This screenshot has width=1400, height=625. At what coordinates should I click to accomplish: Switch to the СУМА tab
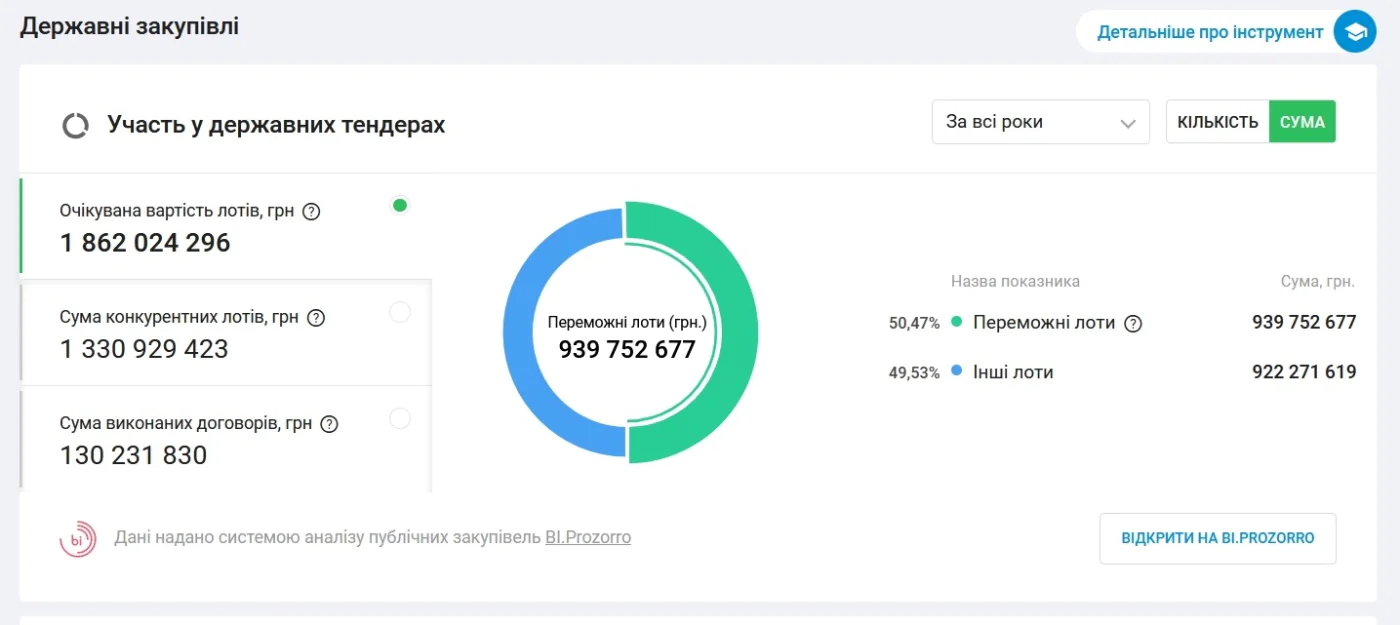1302,122
